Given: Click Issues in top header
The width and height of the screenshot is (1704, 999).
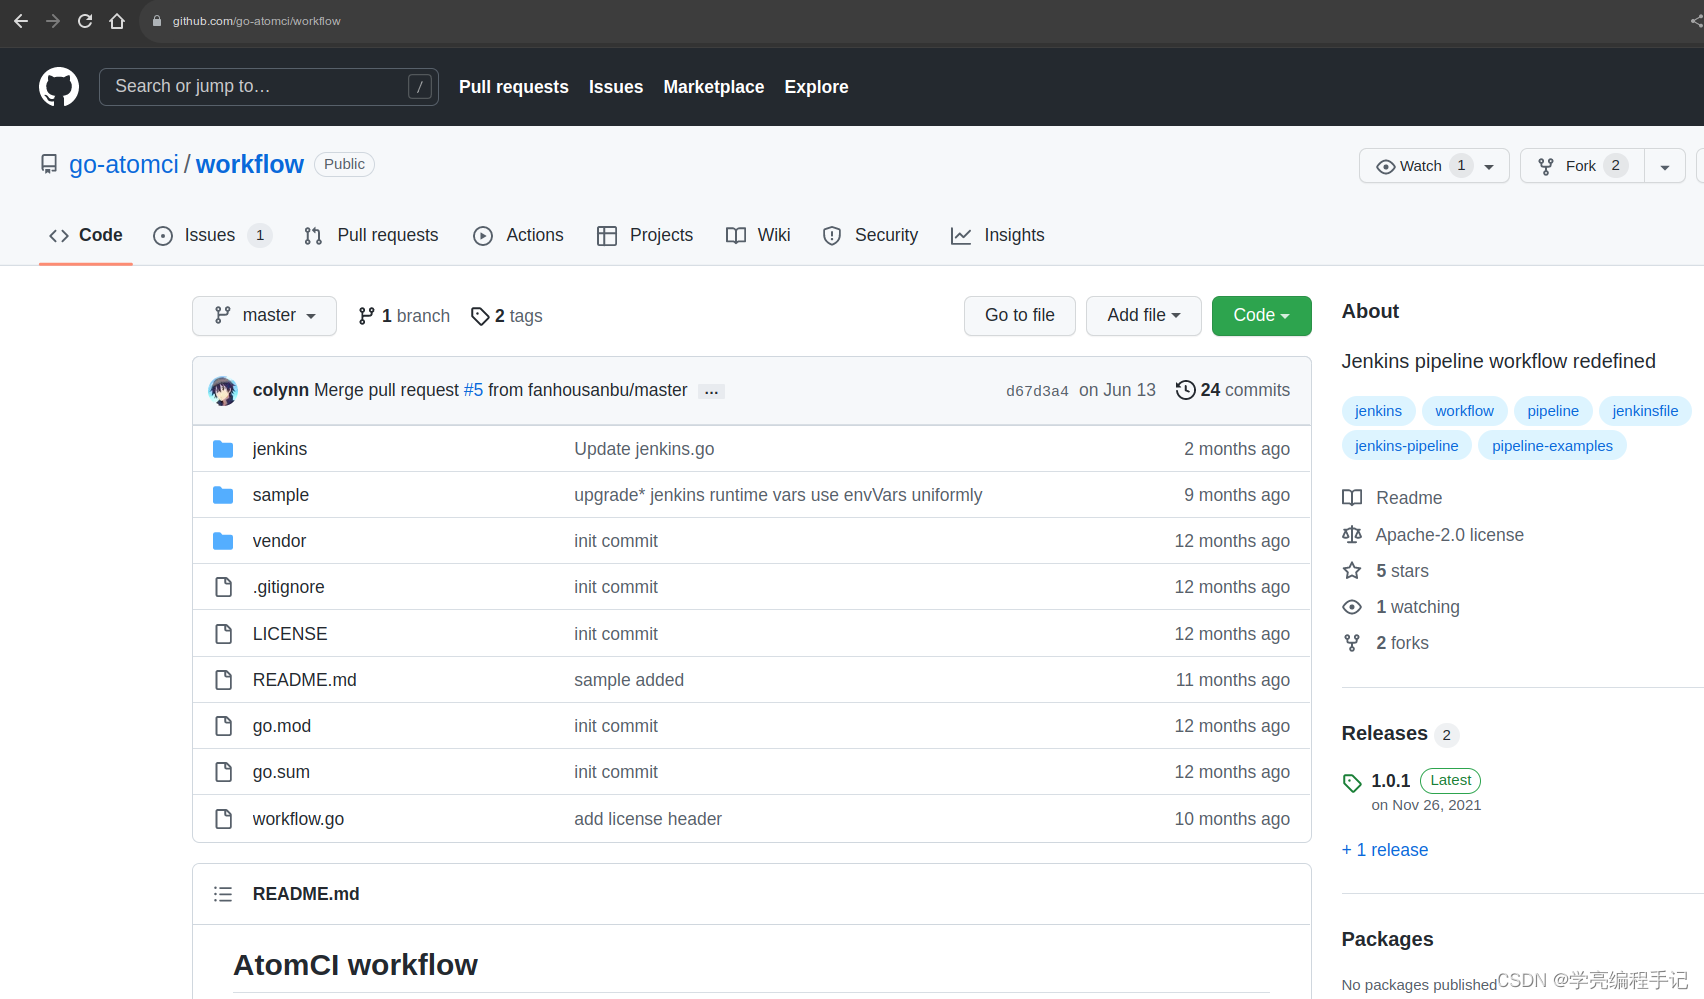Looking at the screenshot, I should 616,87.
